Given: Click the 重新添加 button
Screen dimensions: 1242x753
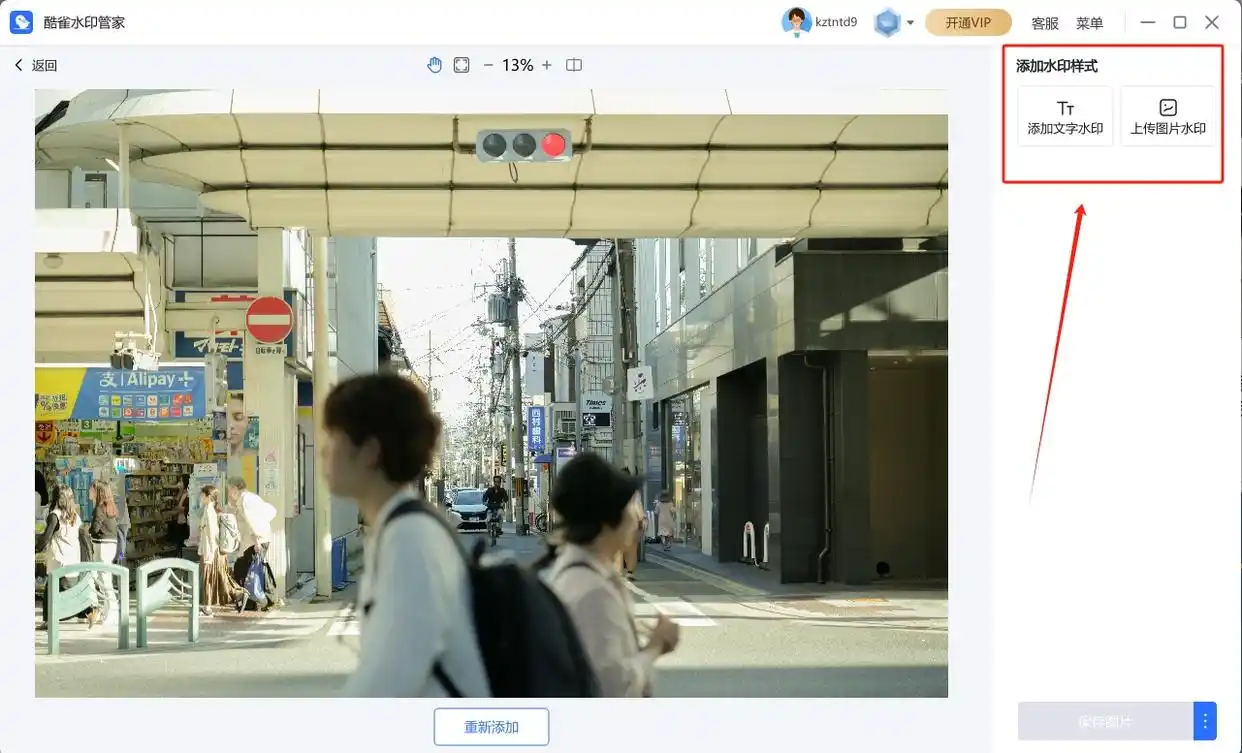Looking at the screenshot, I should pos(491,727).
